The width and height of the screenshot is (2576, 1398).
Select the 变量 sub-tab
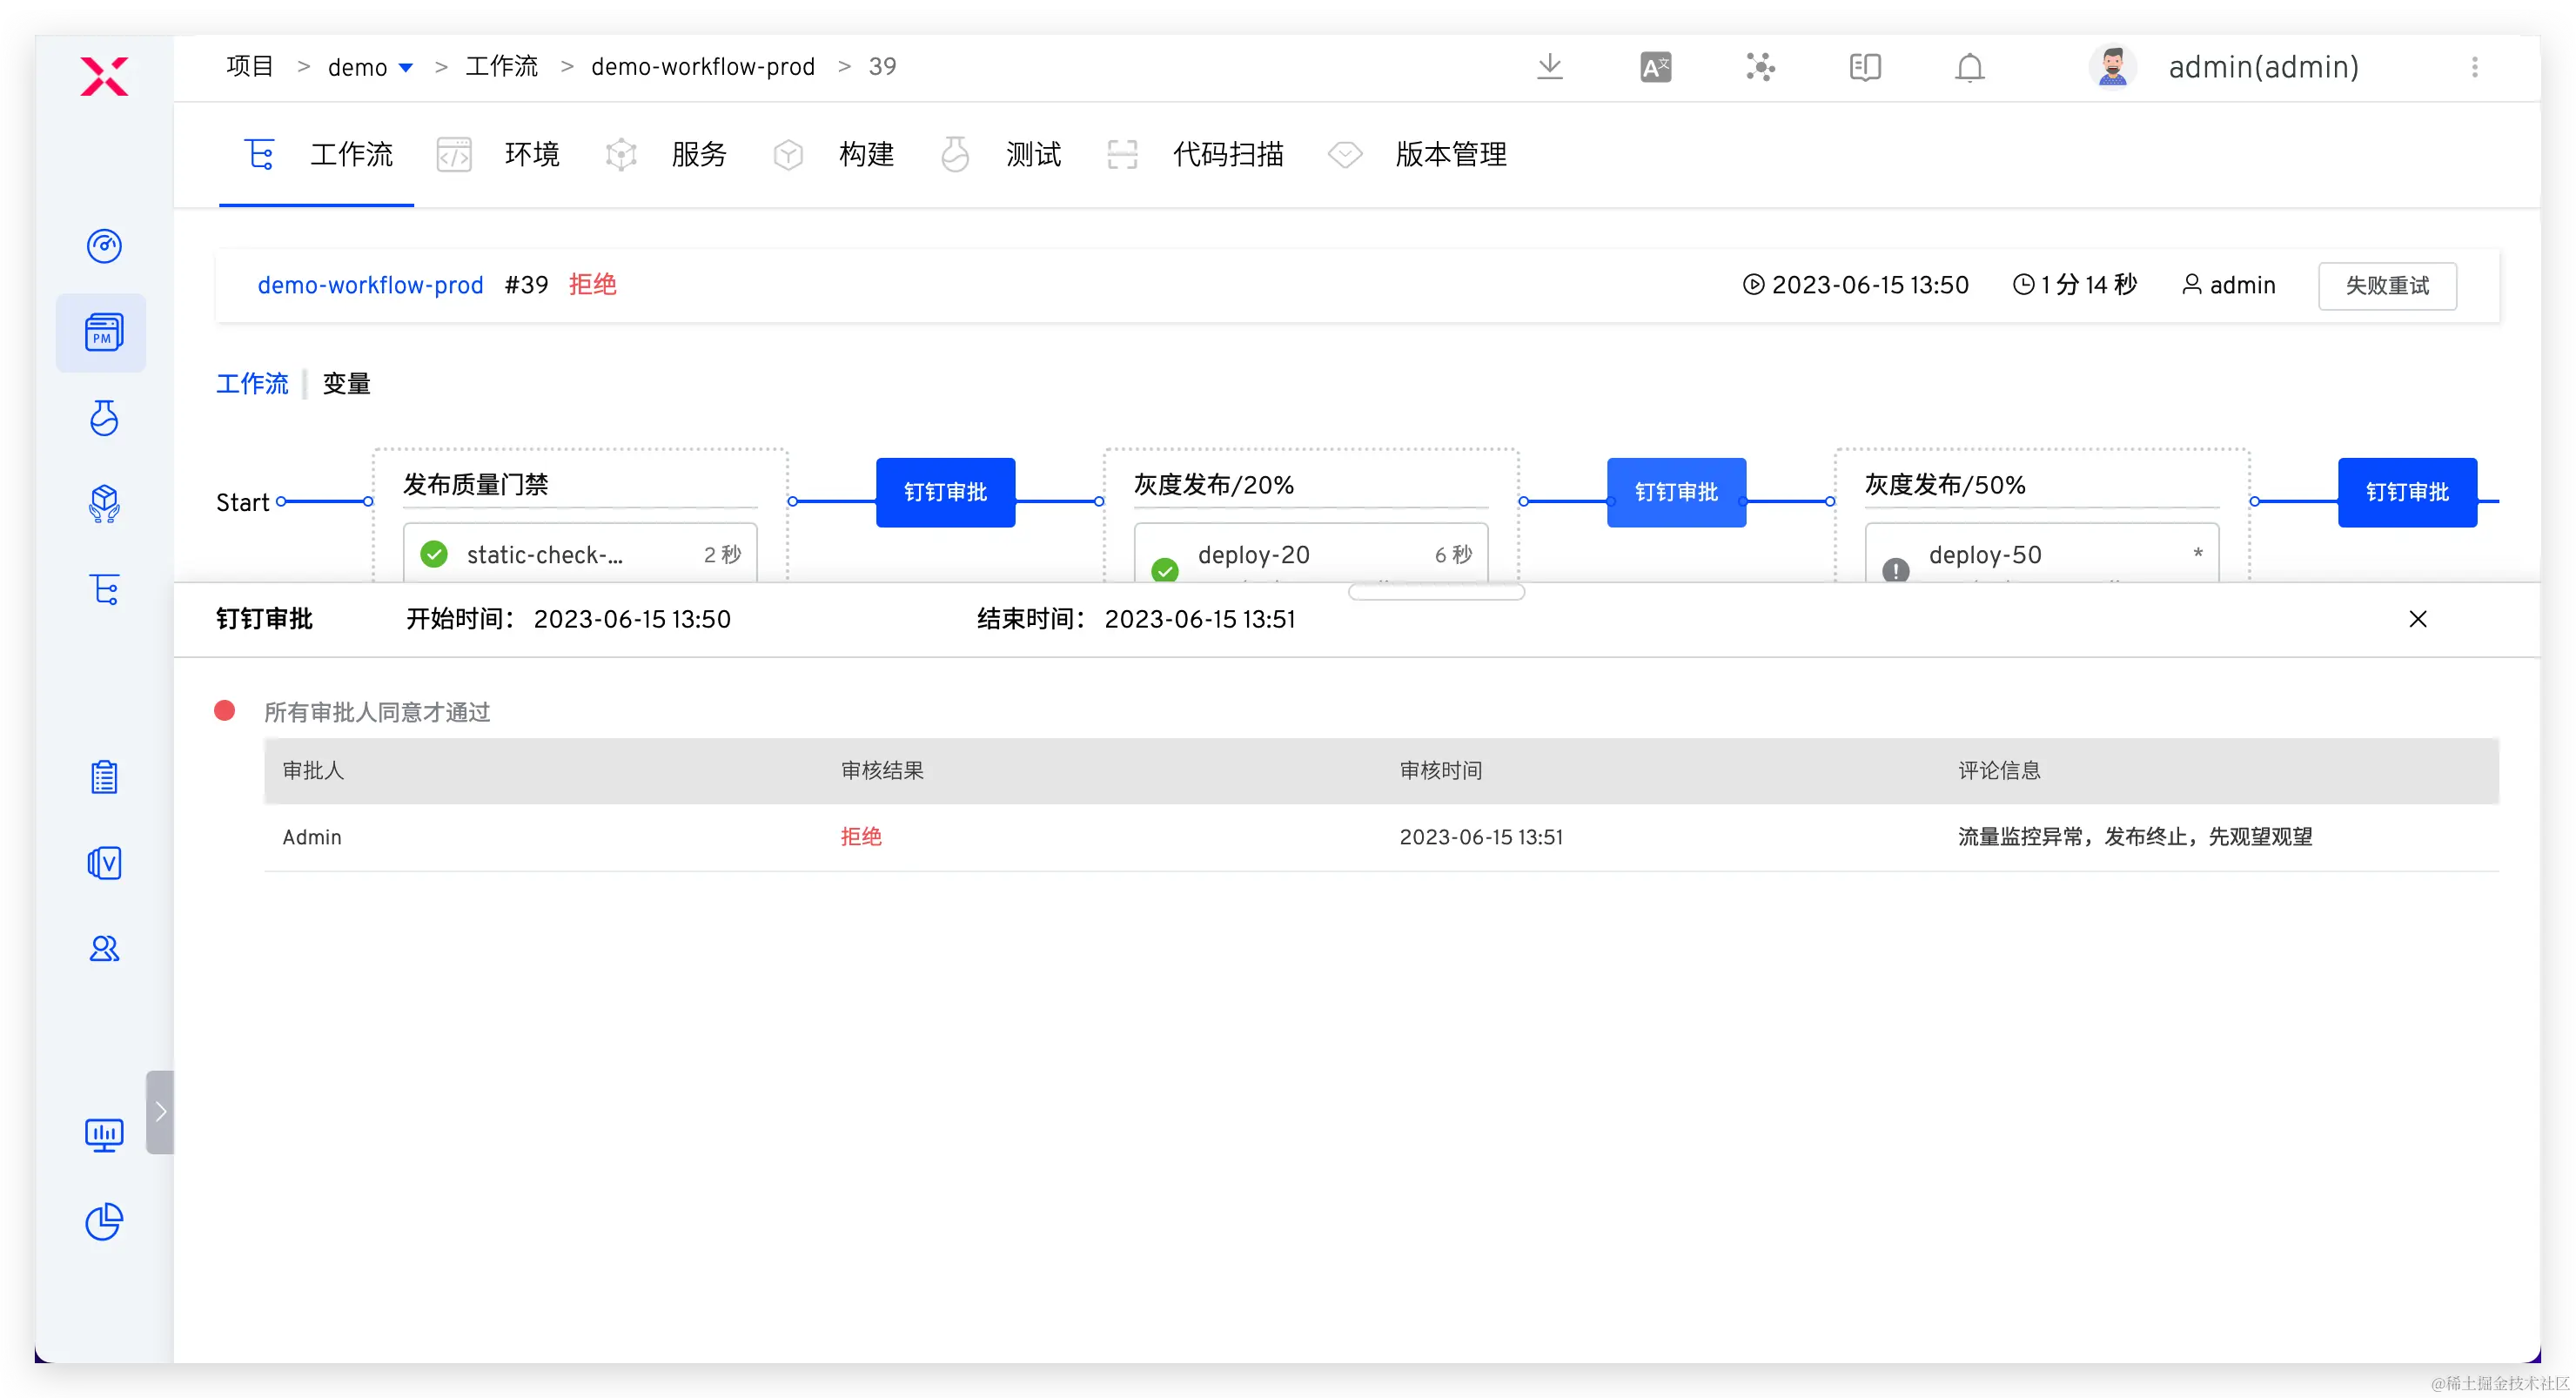coord(346,384)
